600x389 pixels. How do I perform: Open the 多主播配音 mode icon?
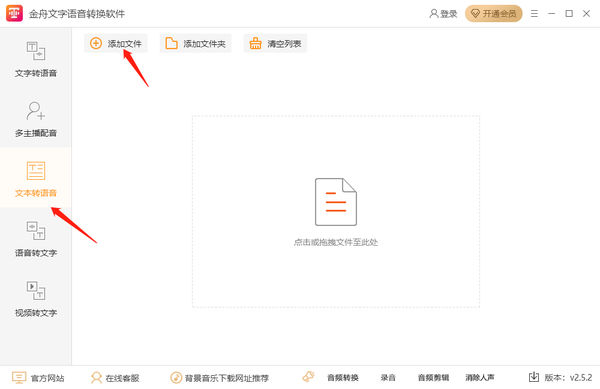[x=36, y=111]
